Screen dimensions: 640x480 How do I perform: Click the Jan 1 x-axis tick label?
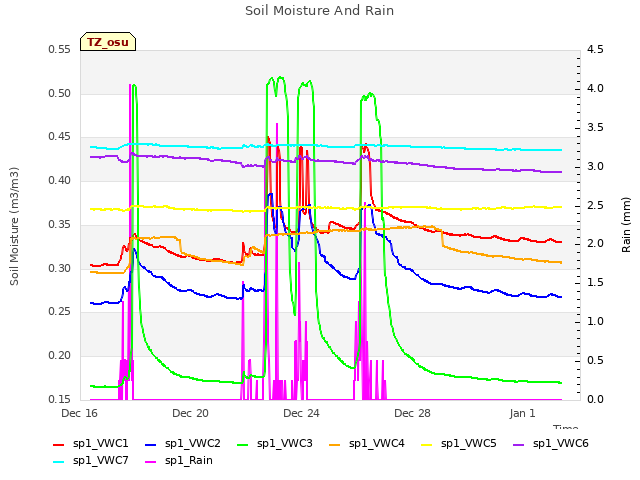pyautogui.click(x=522, y=413)
